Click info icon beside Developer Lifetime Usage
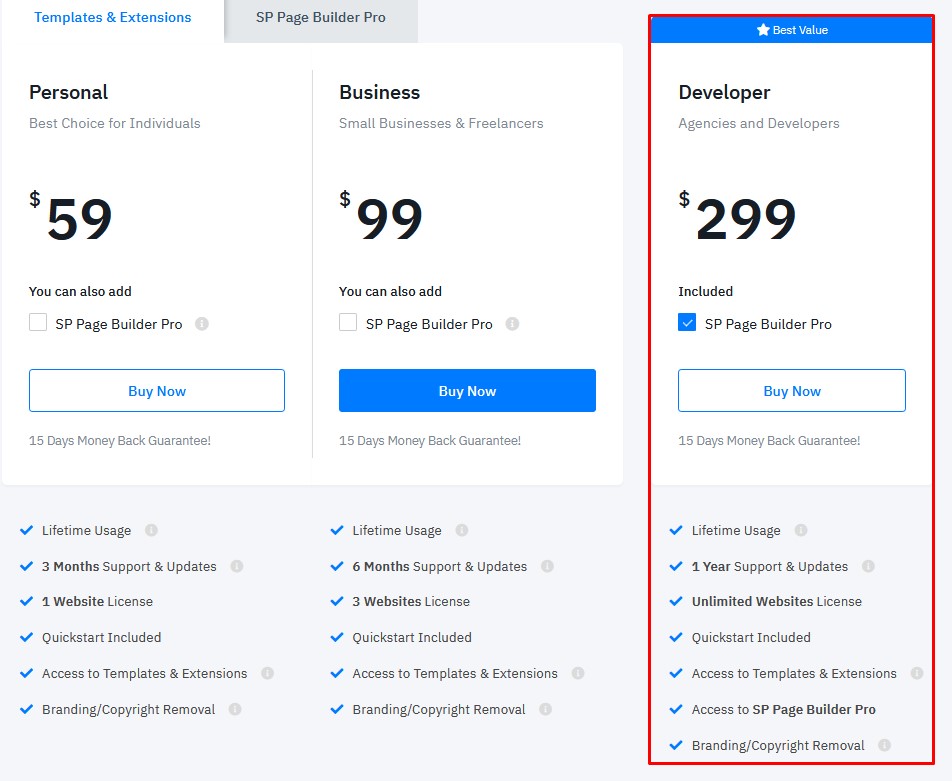 pos(801,530)
